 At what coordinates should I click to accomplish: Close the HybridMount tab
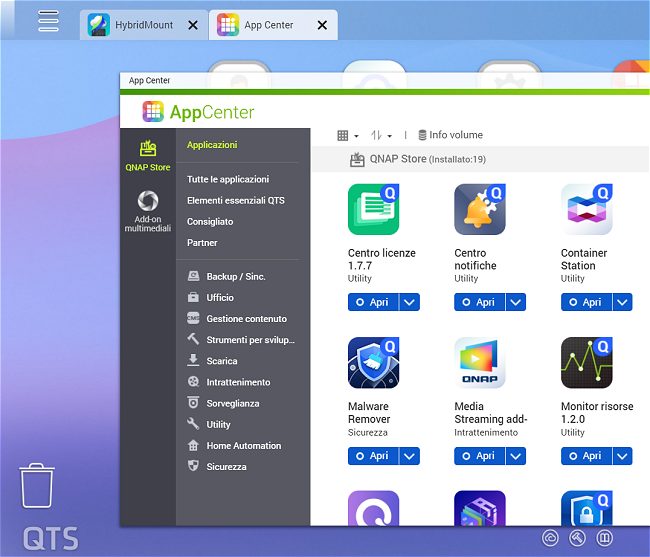(193, 25)
